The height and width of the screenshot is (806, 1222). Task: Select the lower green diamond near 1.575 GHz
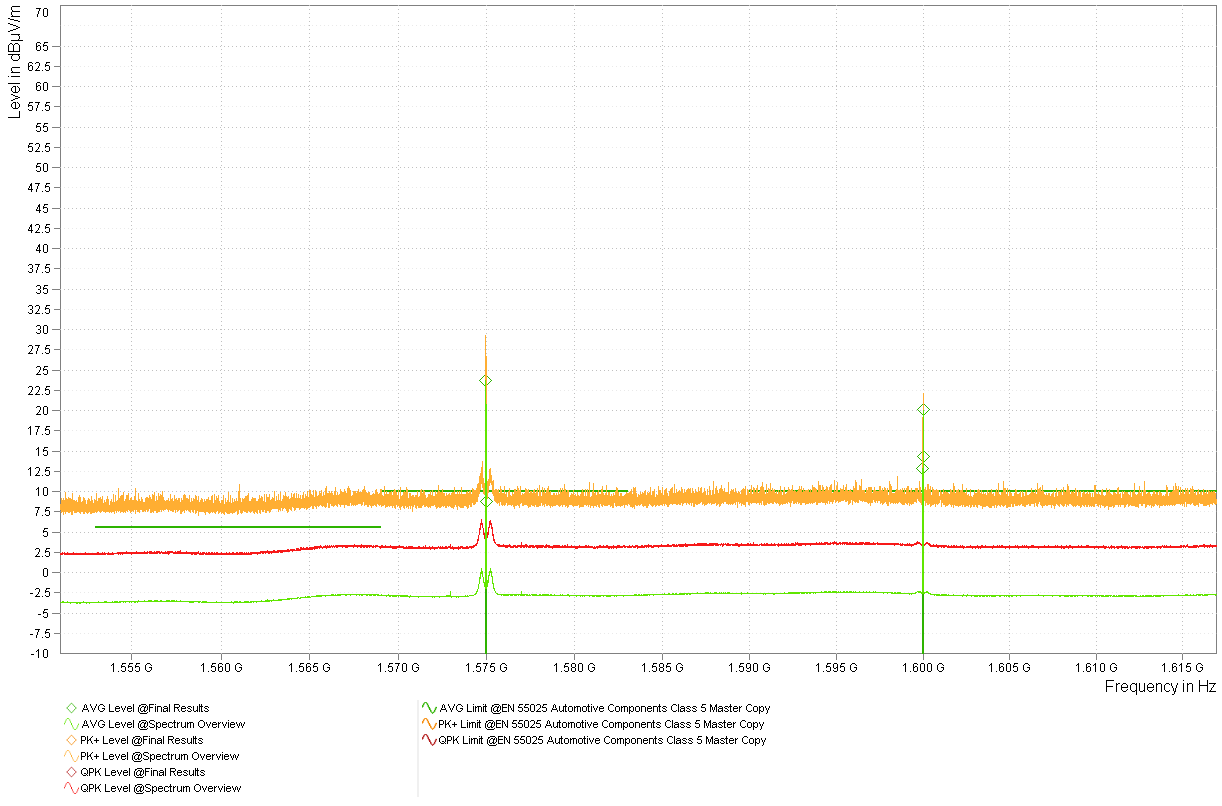click(x=486, y=501)
